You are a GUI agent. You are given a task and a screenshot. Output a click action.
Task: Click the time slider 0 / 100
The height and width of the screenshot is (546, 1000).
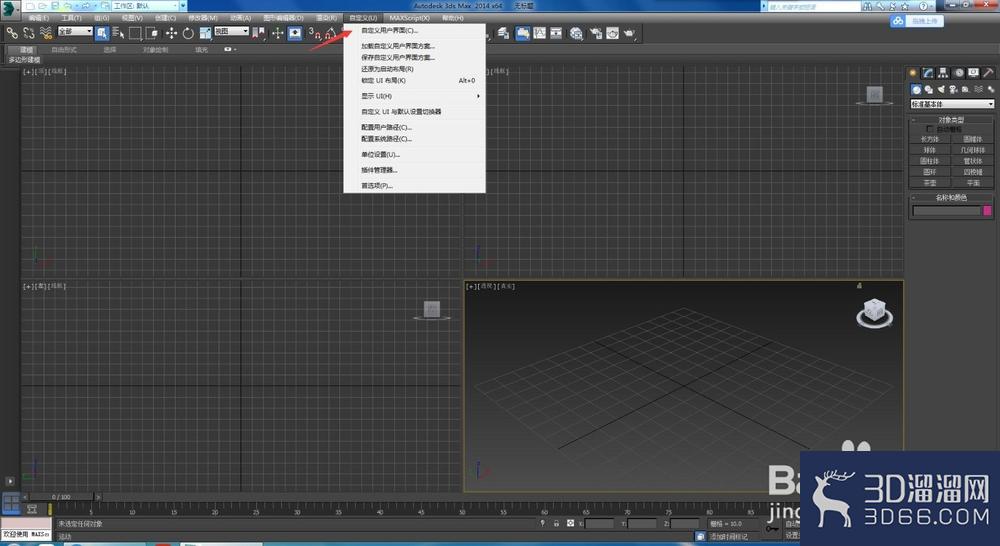(62, 496)
